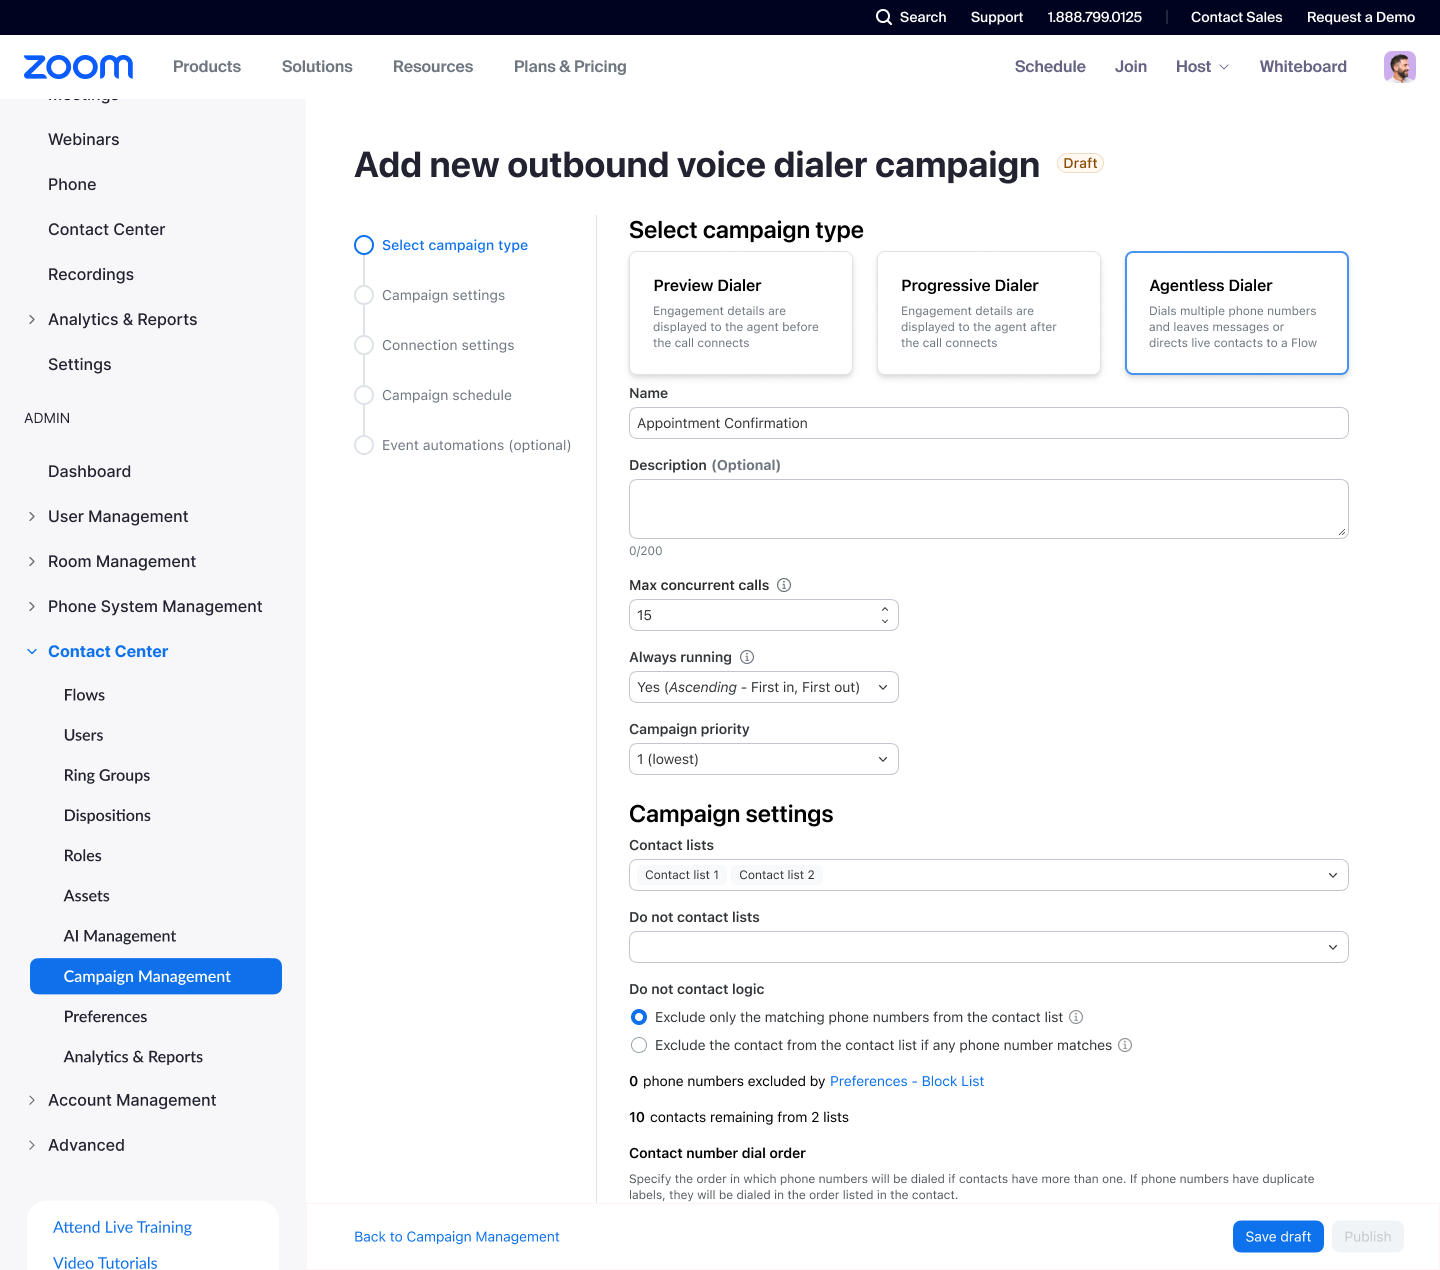The width and height of the screenshot is (1440, 1270).
Task: Click the Contact list 1 tag
Action: 682,875
